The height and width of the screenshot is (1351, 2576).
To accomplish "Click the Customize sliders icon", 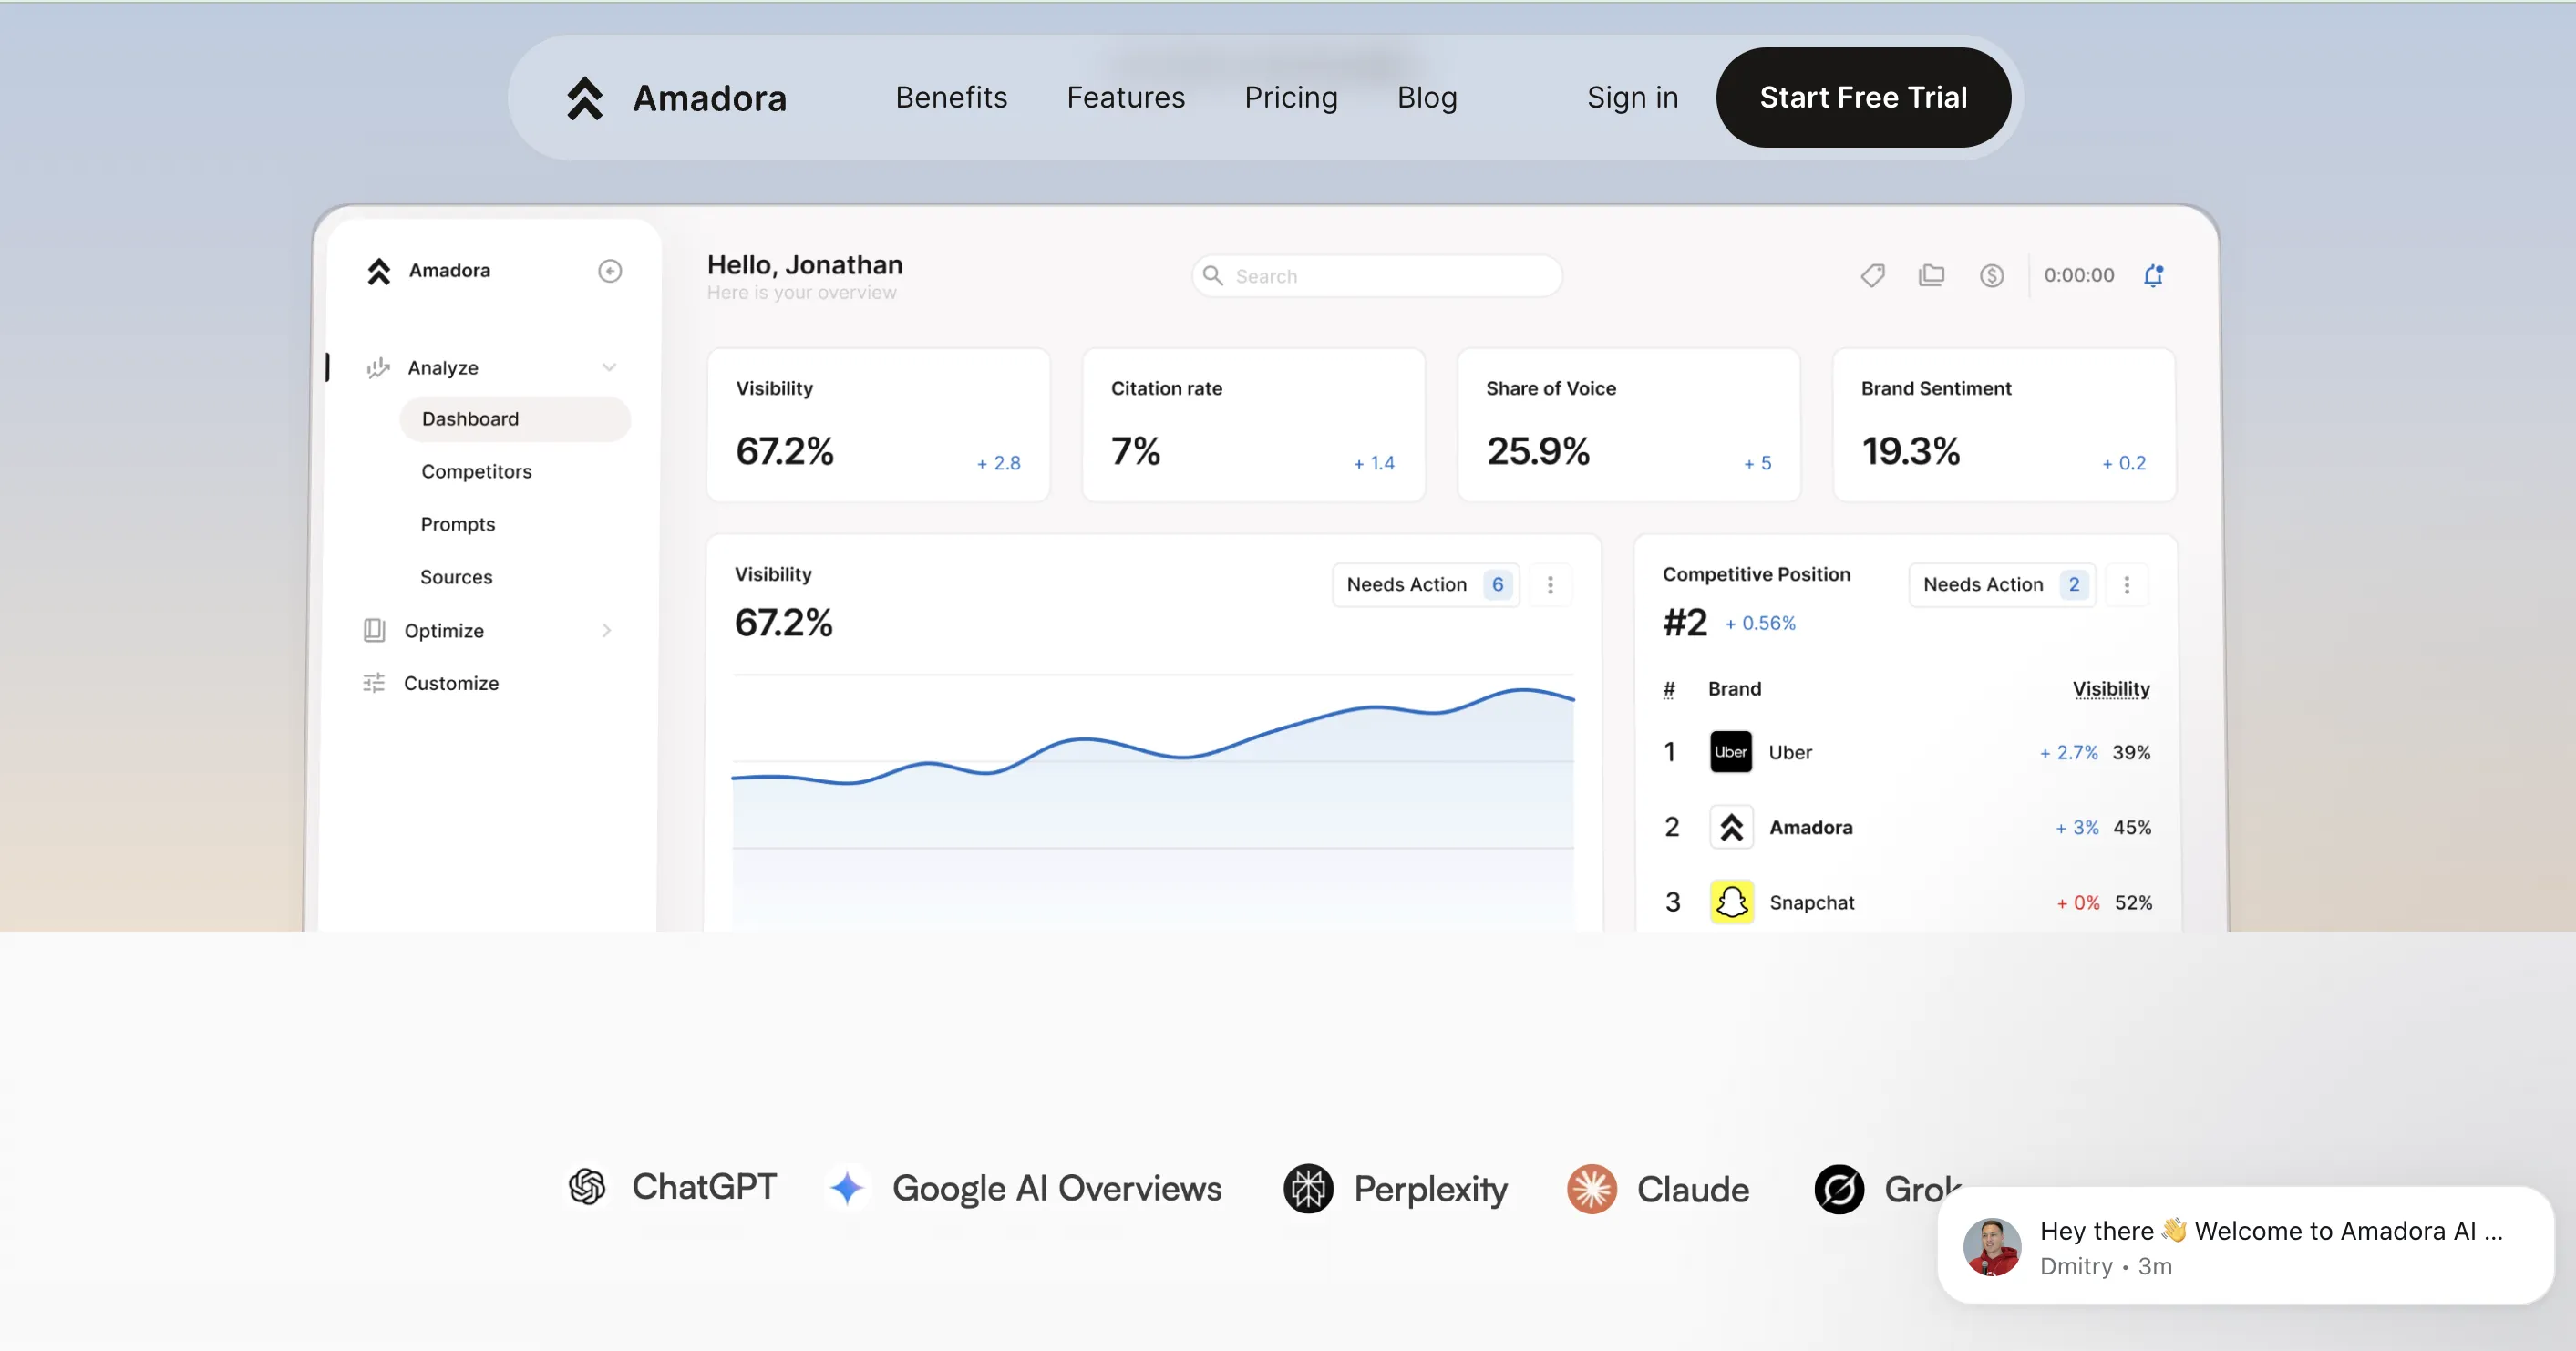I will click(x=373, y=683).
